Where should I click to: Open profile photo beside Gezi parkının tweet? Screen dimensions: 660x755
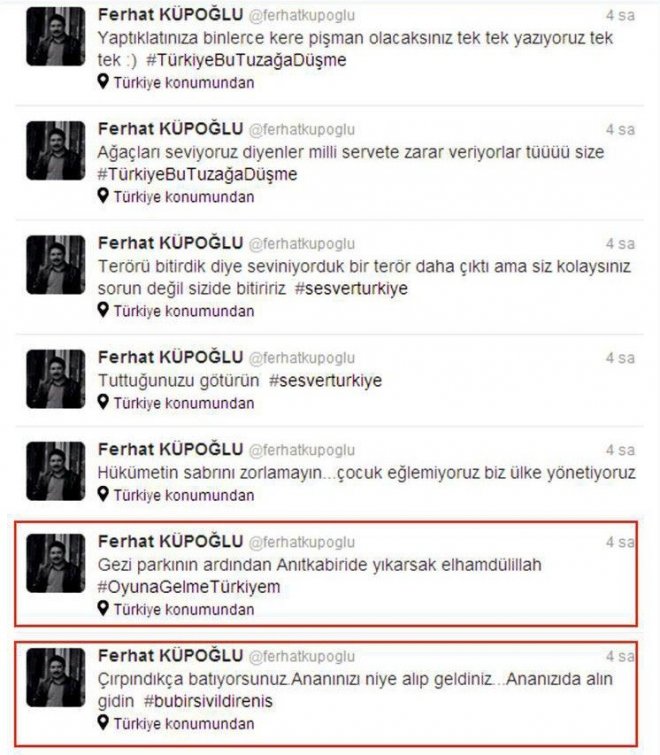(55, 563)
